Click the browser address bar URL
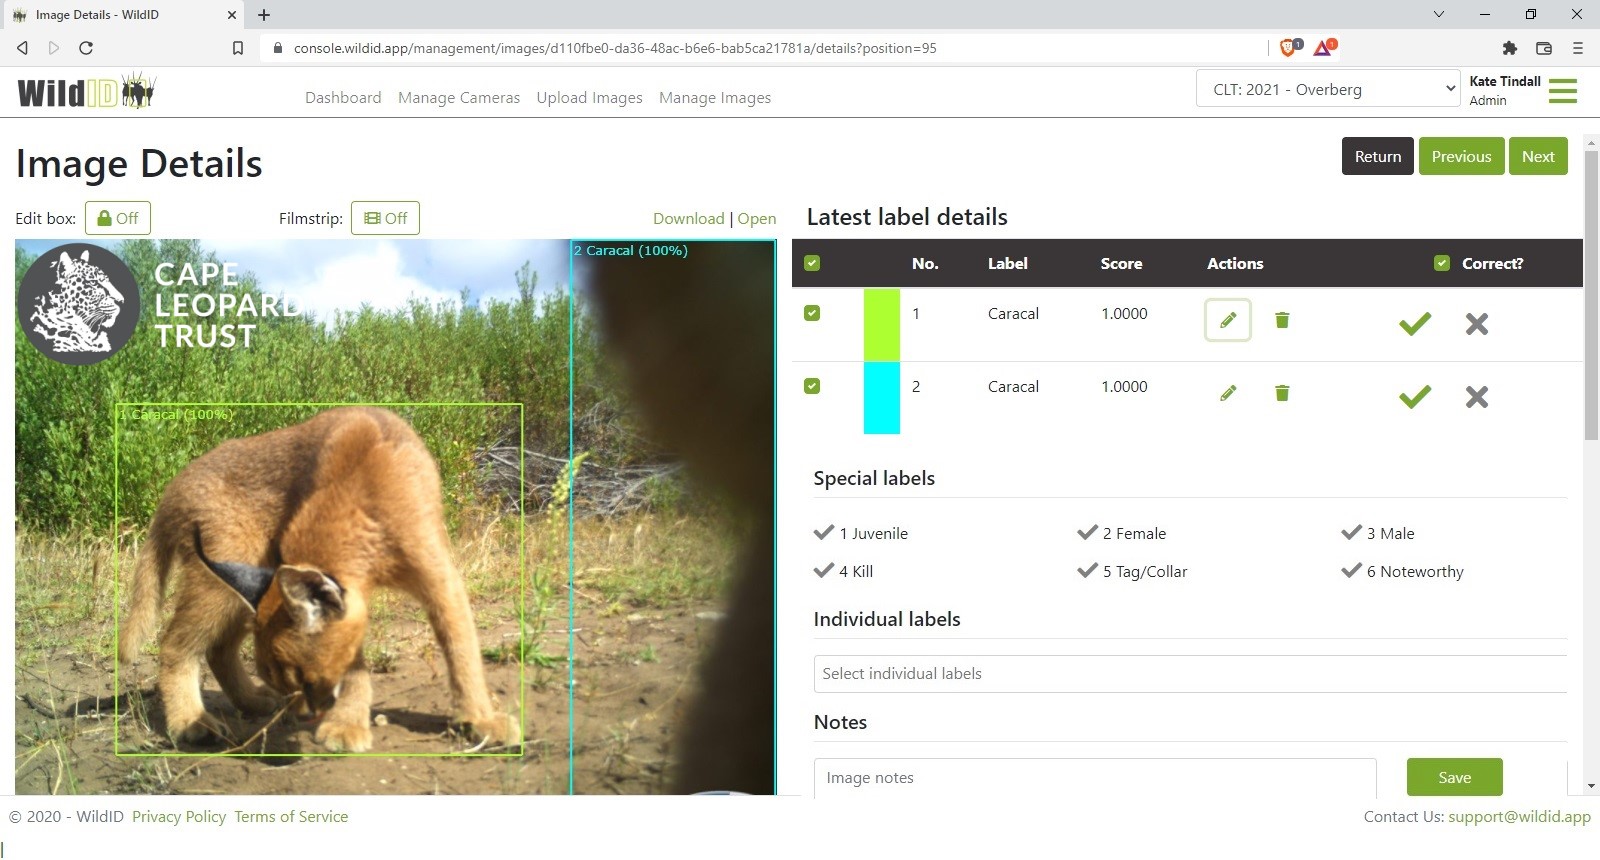The width and height of the screenshot is (1600, 860). [615, 48]
